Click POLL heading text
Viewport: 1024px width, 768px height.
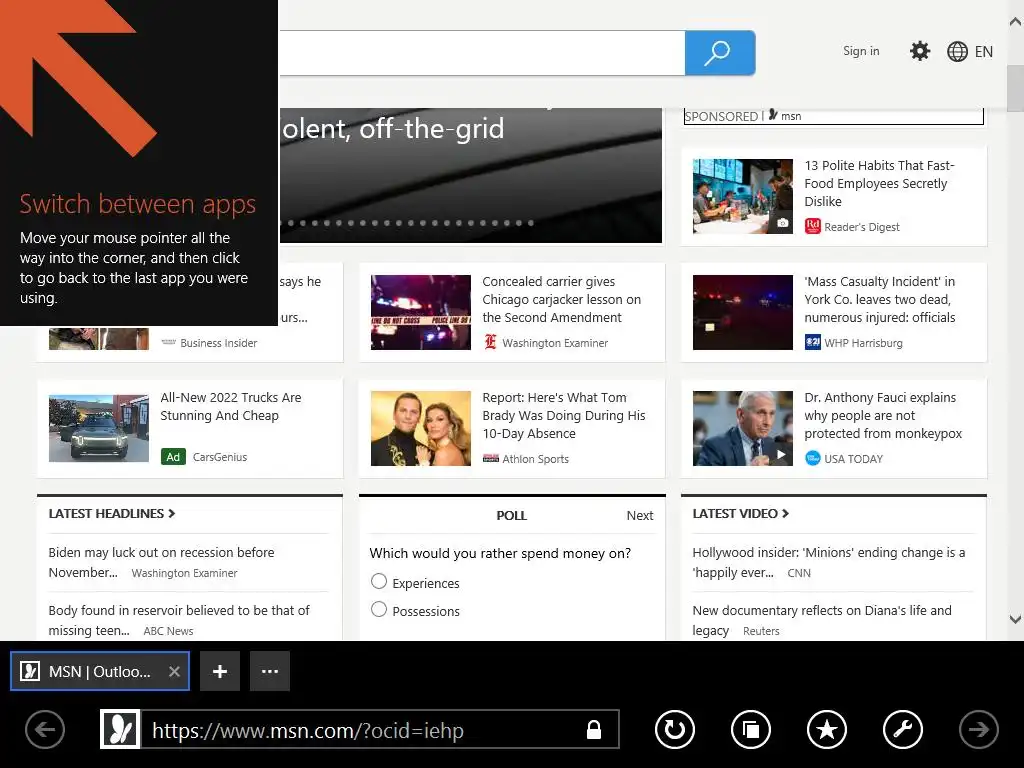tap(511, 515)
